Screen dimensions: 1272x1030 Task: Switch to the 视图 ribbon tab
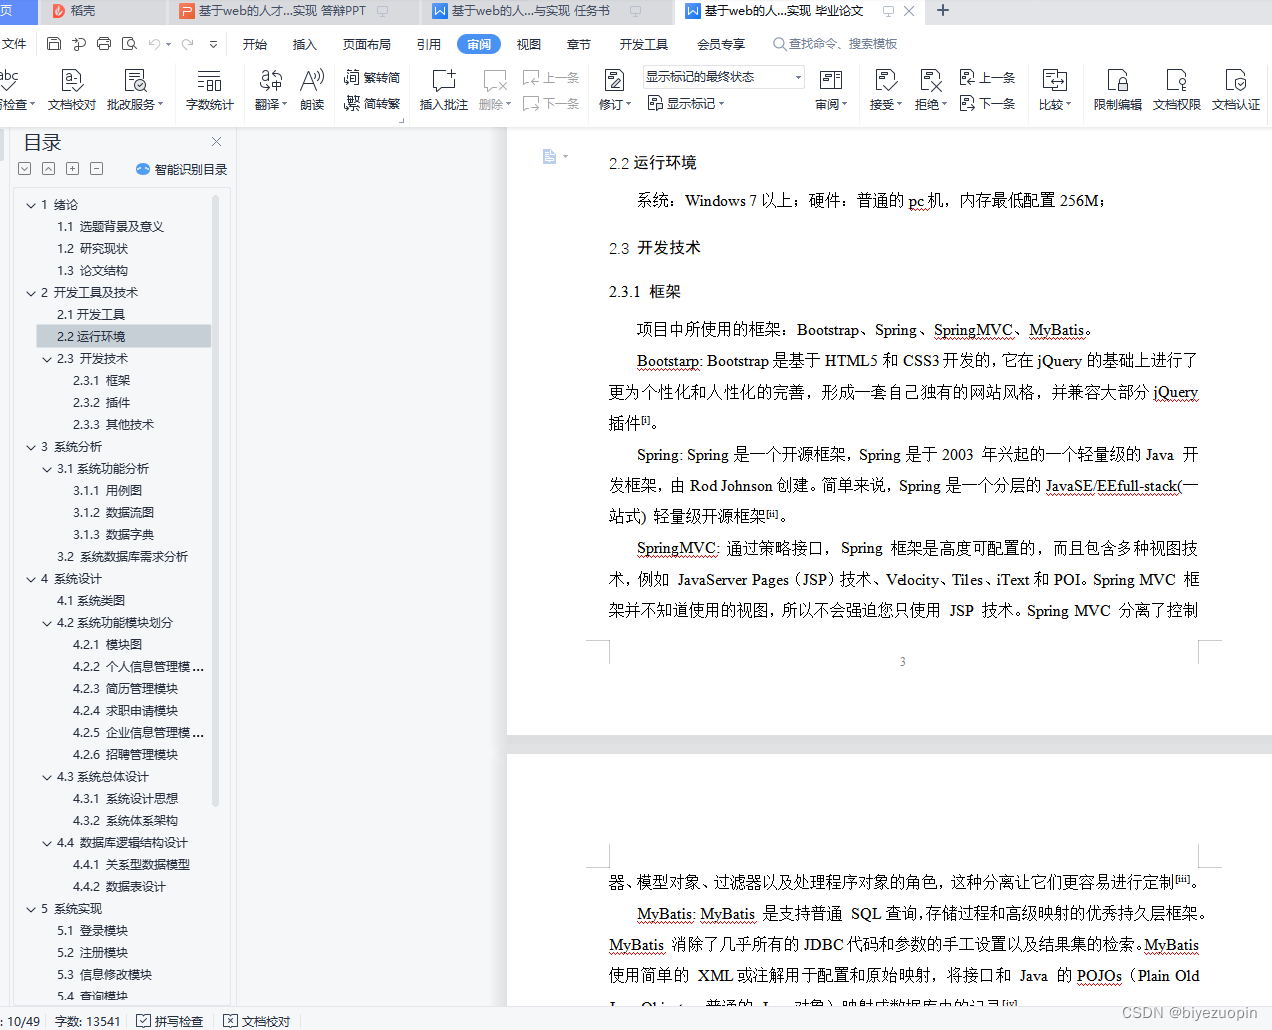(529, 44)
